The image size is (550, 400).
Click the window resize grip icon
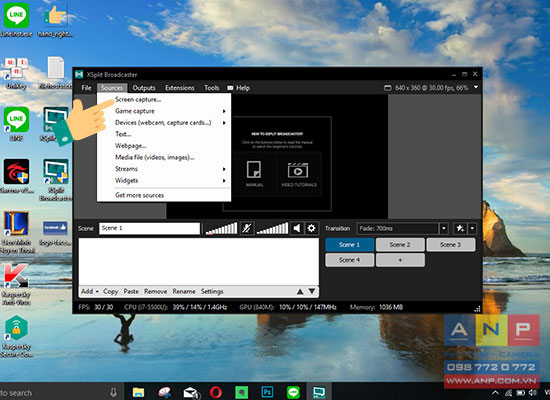coord(477,309)
